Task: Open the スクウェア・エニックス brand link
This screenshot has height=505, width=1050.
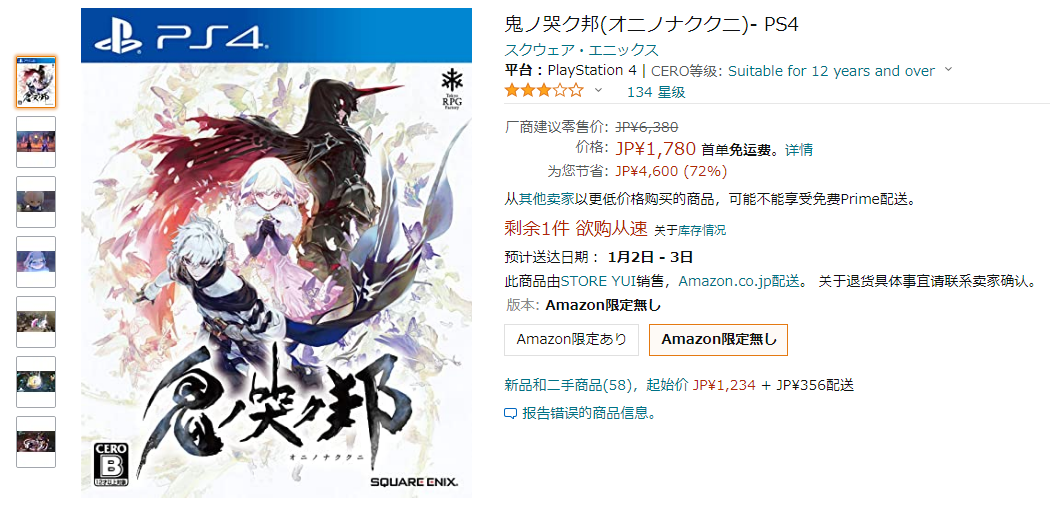Action: pyautogui.click(x=581, y=50)
